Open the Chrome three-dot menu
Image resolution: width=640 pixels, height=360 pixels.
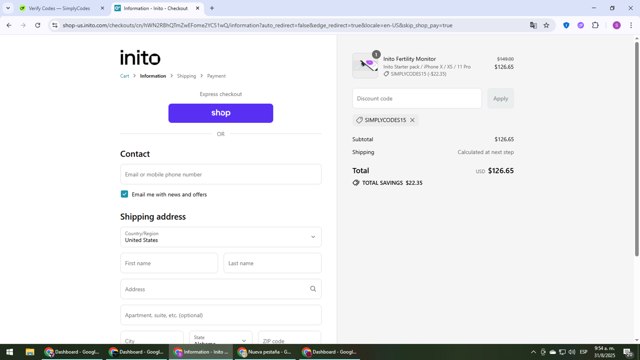pos(631,25)
